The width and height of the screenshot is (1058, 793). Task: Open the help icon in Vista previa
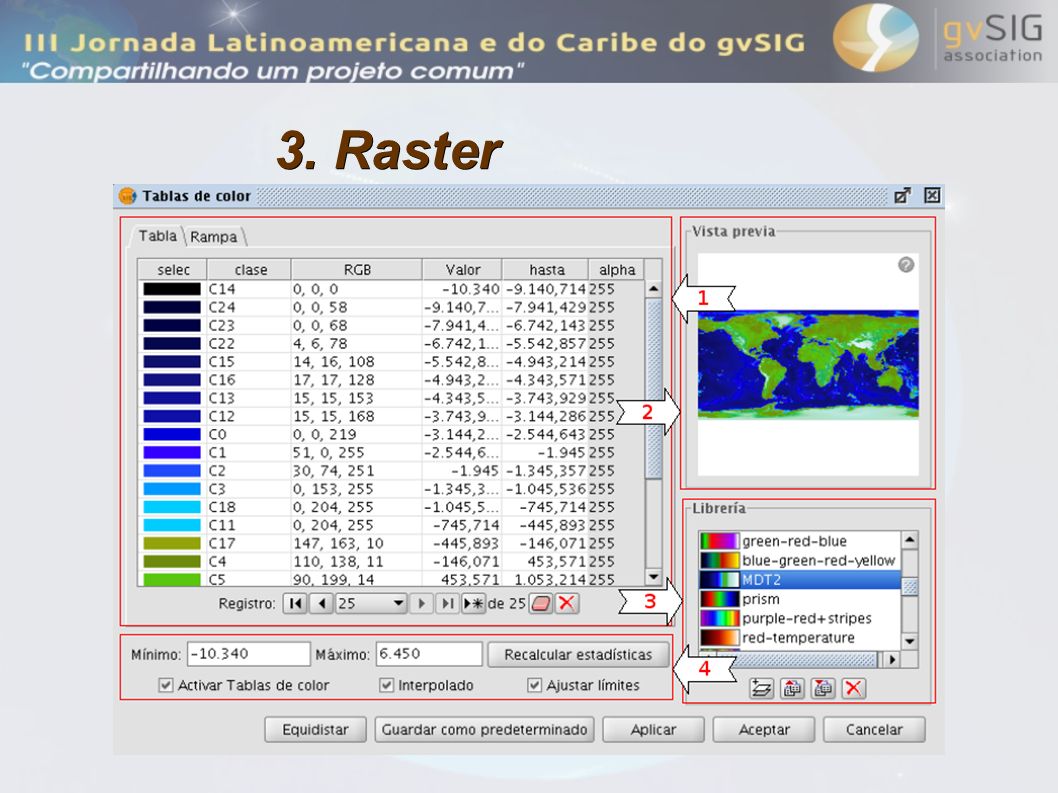[906, 265]
